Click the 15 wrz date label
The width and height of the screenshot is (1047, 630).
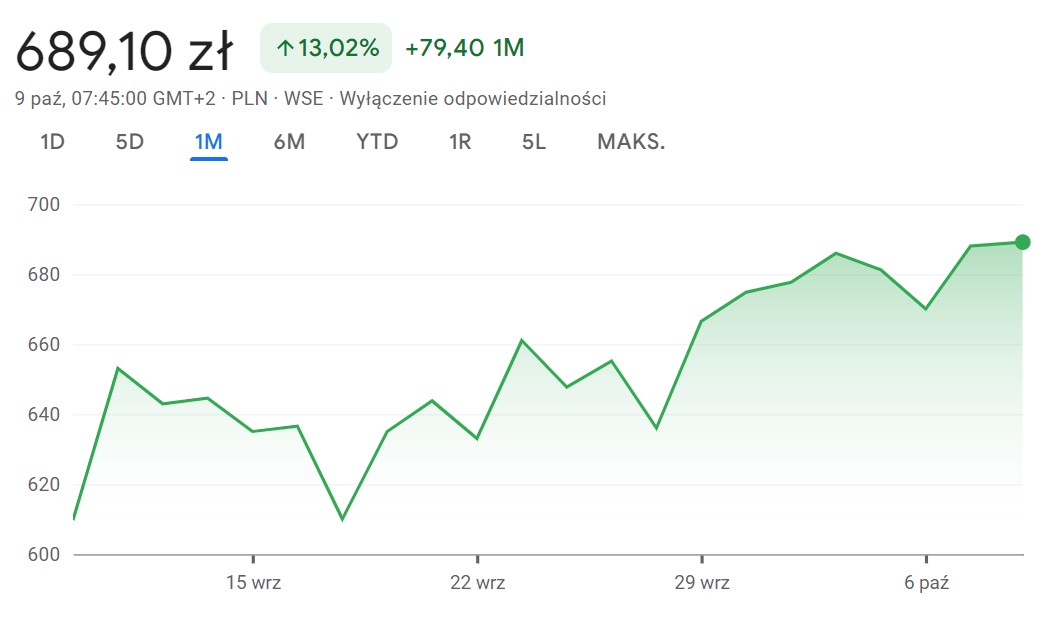pos(253,583)
